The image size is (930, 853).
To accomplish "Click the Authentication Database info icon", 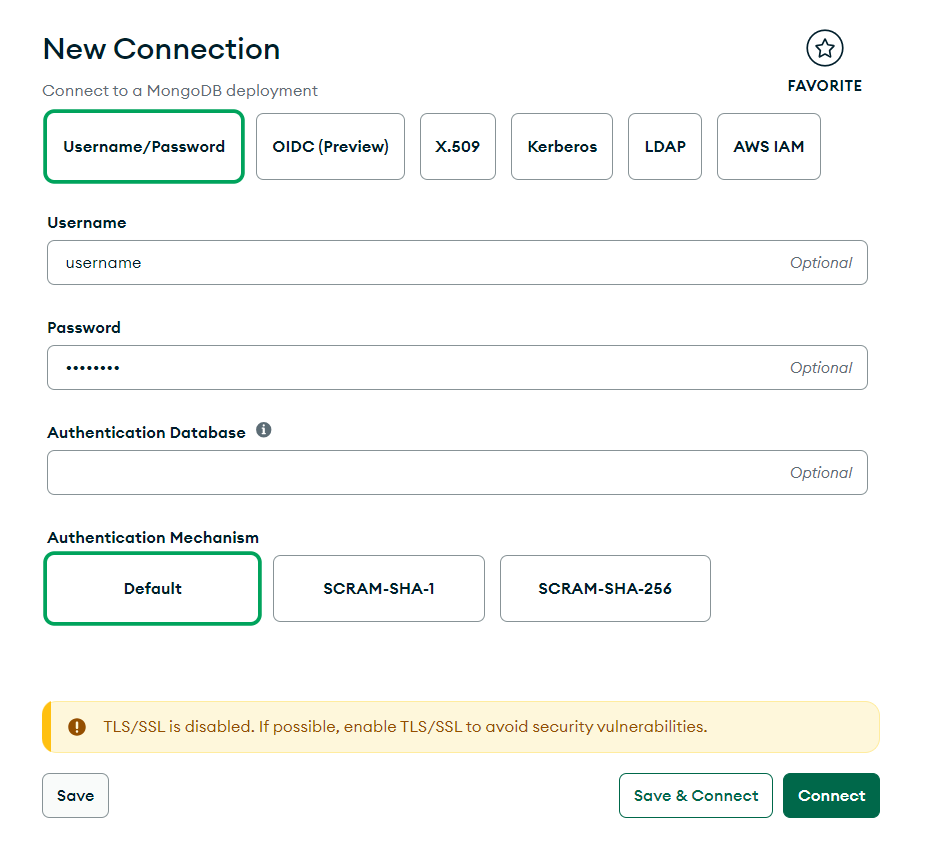I will coord(264,430).
